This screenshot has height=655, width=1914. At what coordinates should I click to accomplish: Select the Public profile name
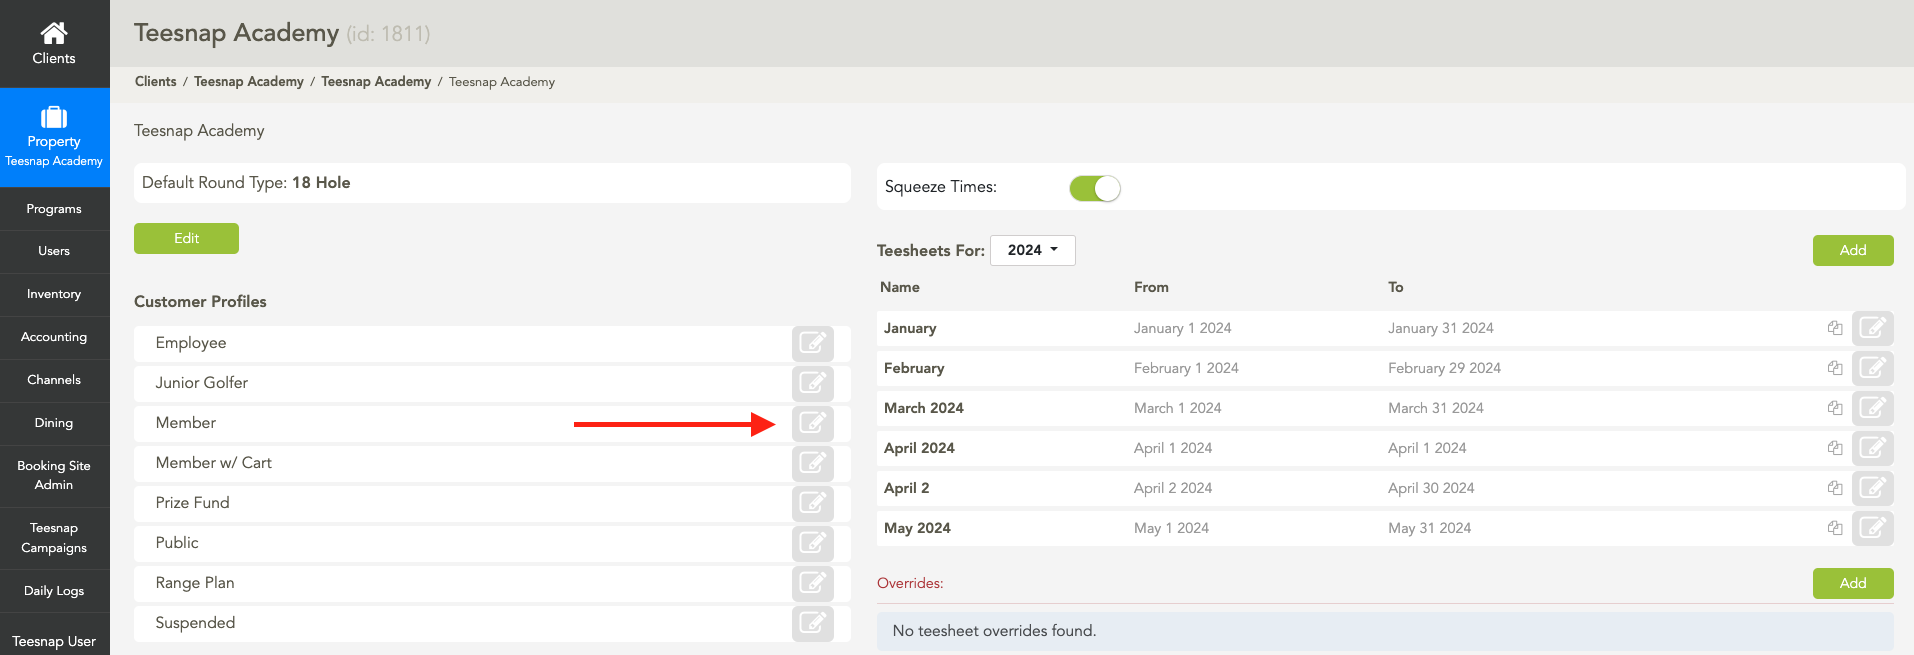(177, 543)
